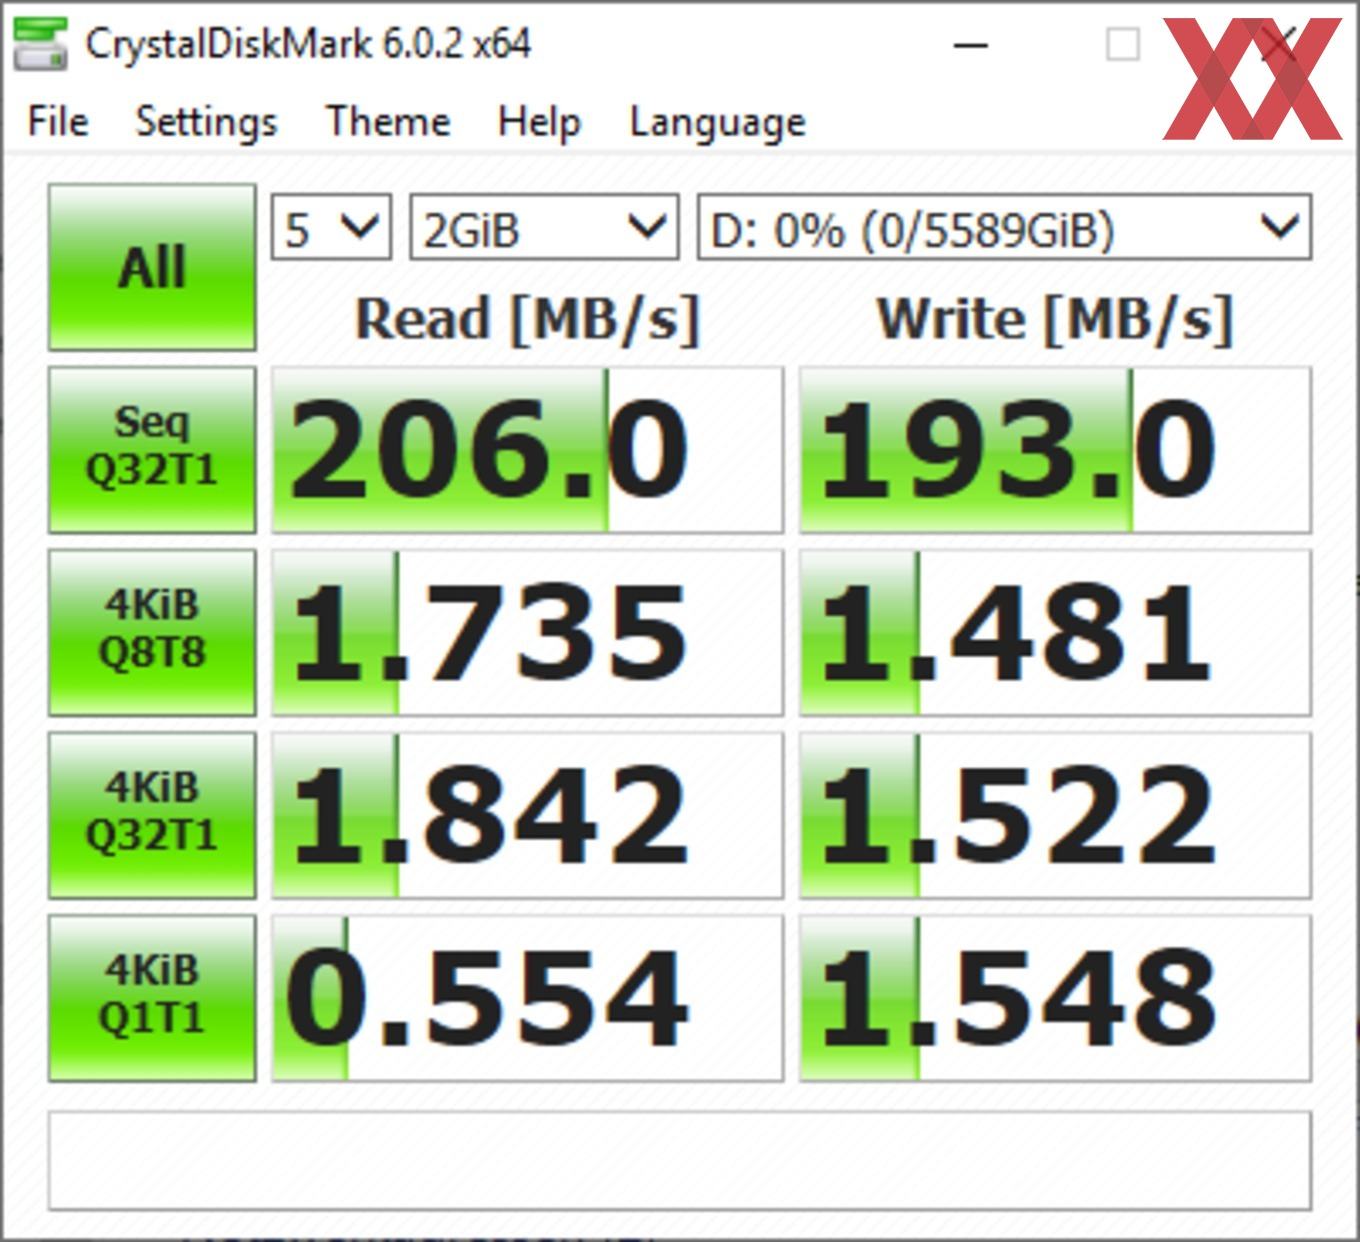The height and width of the screenshot is (1242, 1360).
Task: Minimize the CrystalDiskMark window
Action: [x=970, y=45]
